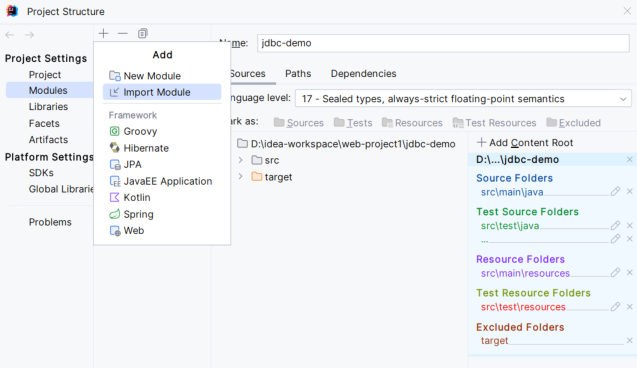
Task: Click src\main\resources path
Action: click(x=525, y=273)
